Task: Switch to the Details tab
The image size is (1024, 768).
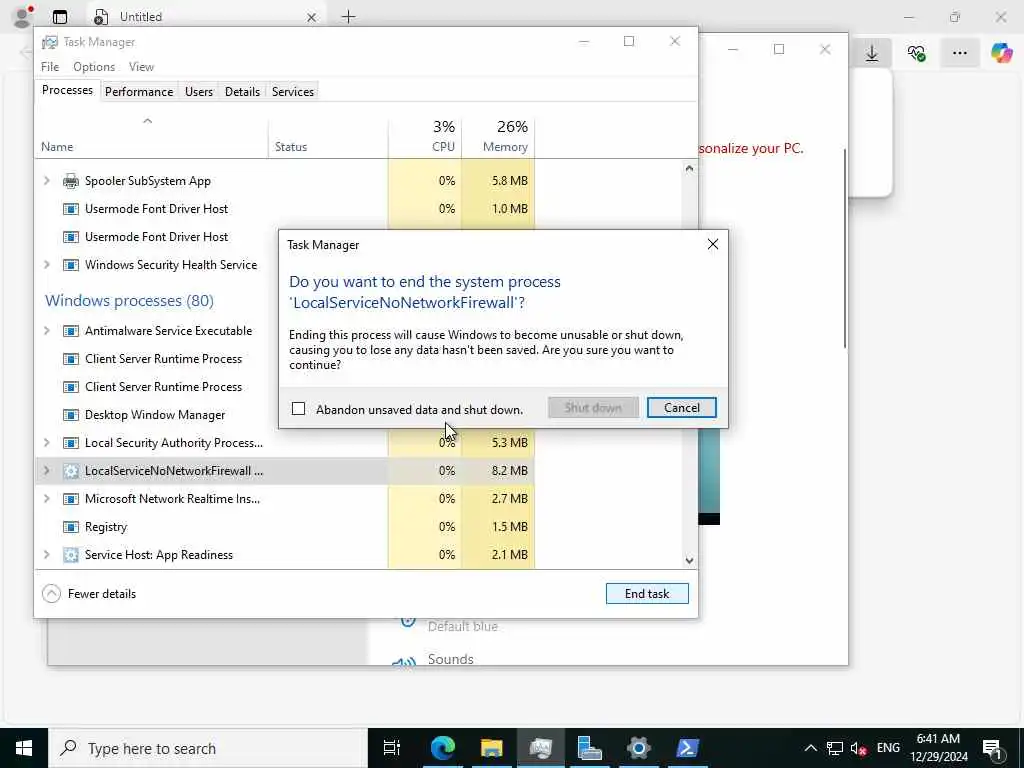Action: point(242,91)
